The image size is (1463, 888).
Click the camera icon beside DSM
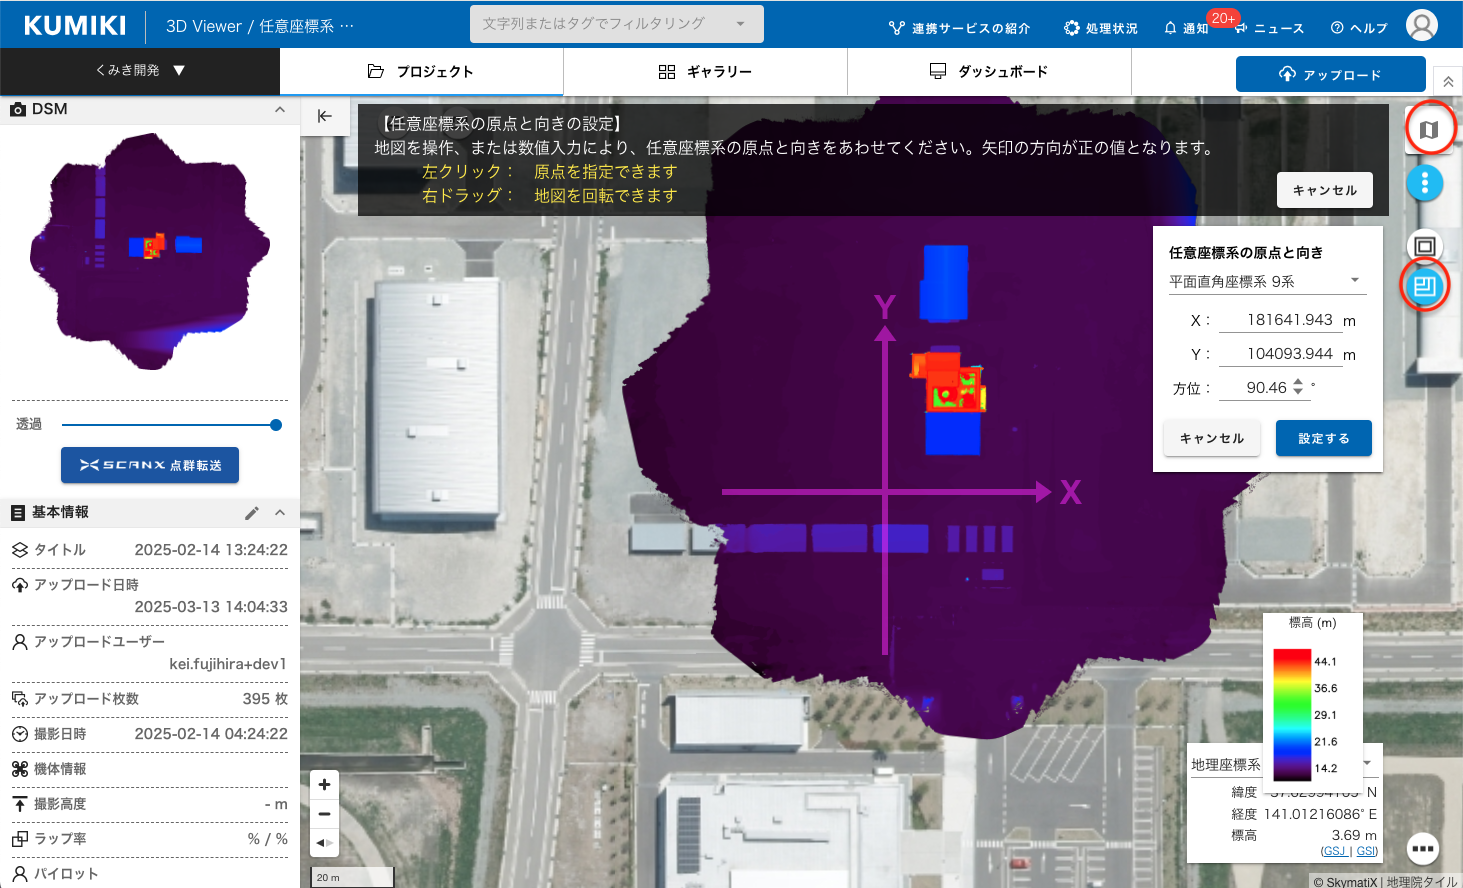click(x=18, y=110)
